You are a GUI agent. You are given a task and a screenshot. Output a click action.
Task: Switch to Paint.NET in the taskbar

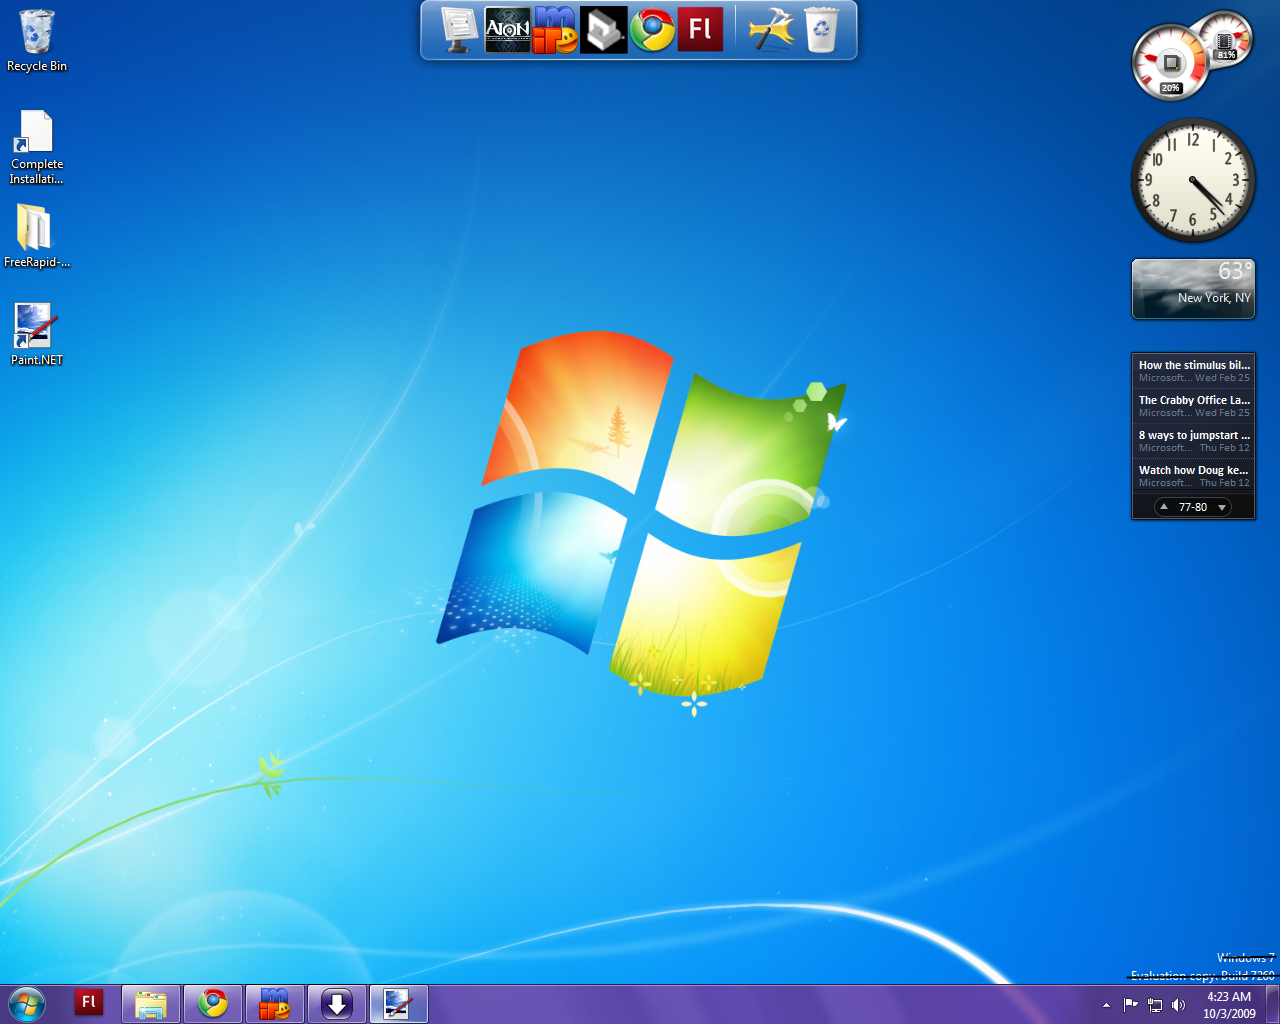pyautogui.click(x=399, y=1004)
